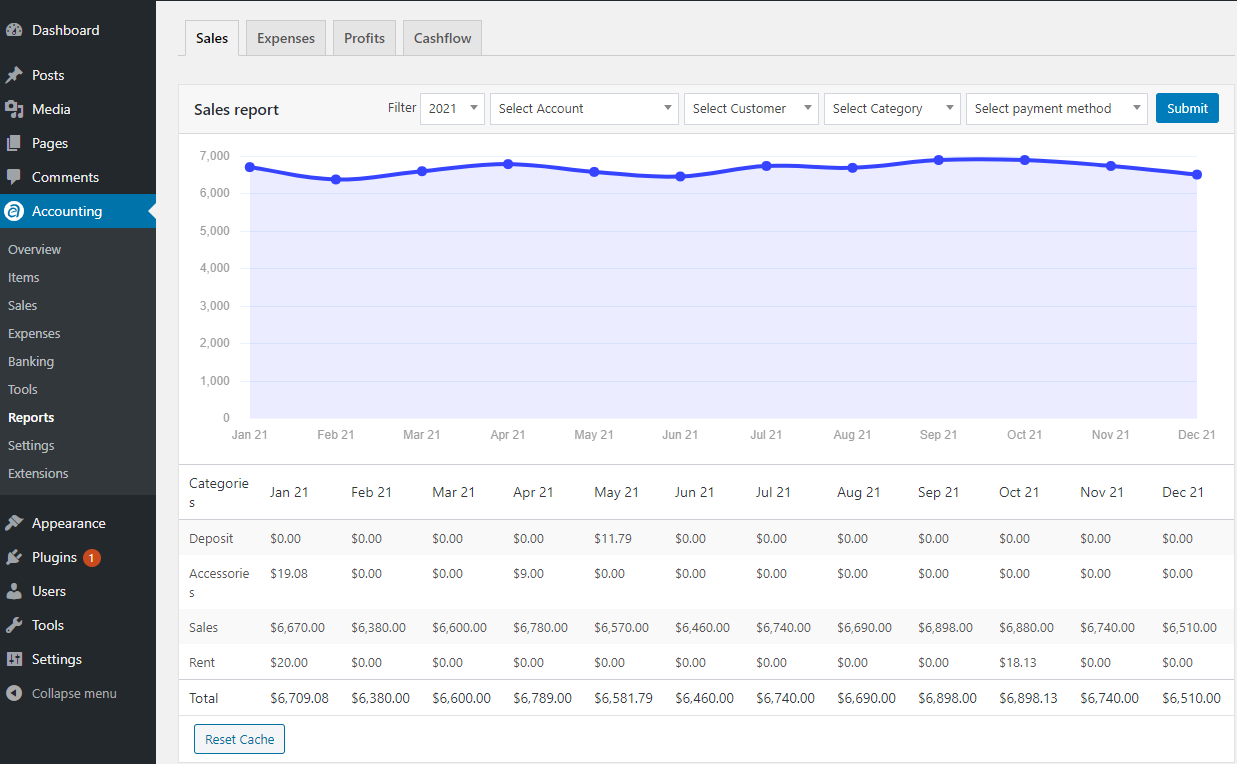Click the Submit filter button

1187,108
